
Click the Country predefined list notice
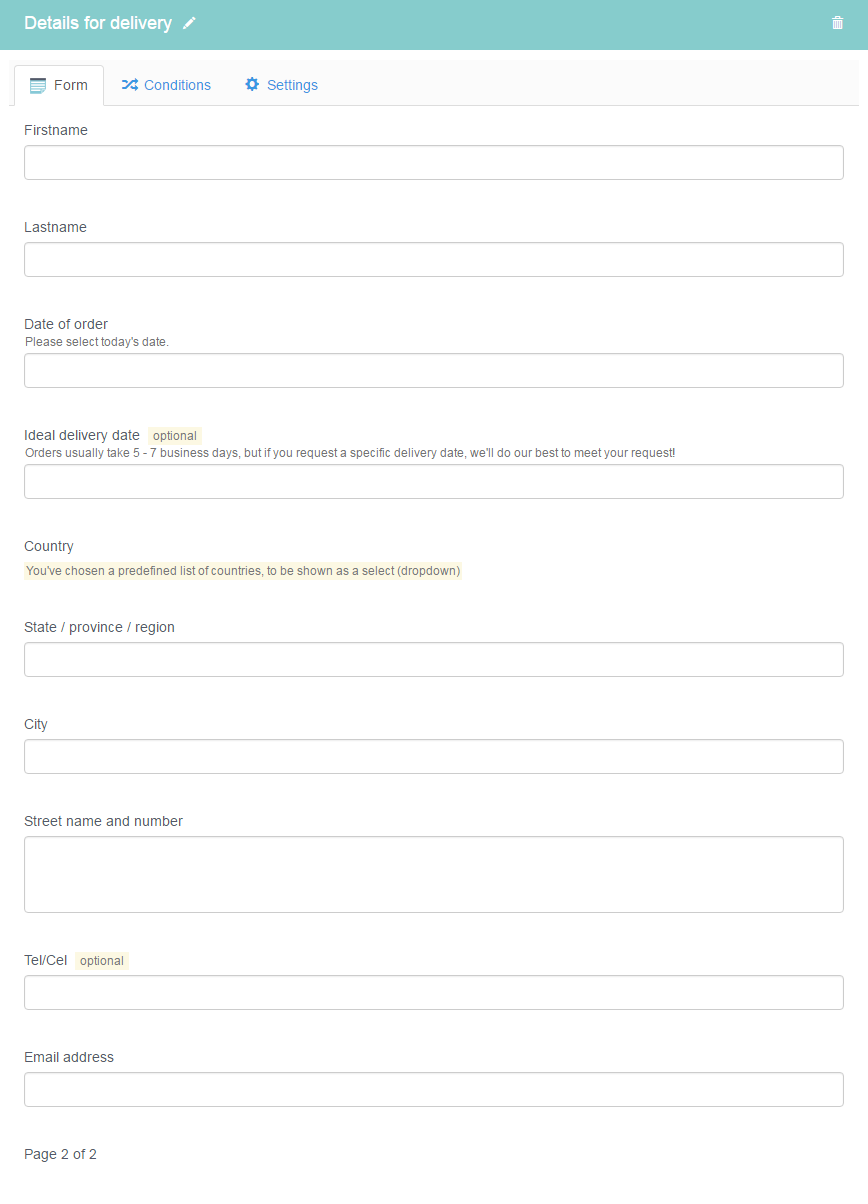(x=243, y=572)
